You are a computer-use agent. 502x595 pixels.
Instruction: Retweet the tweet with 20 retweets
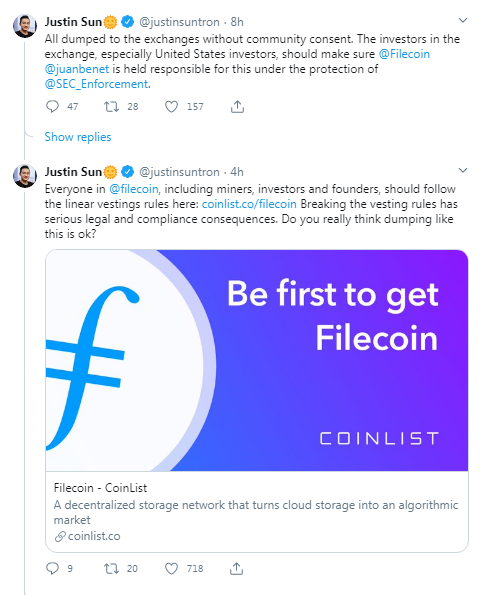112,568
